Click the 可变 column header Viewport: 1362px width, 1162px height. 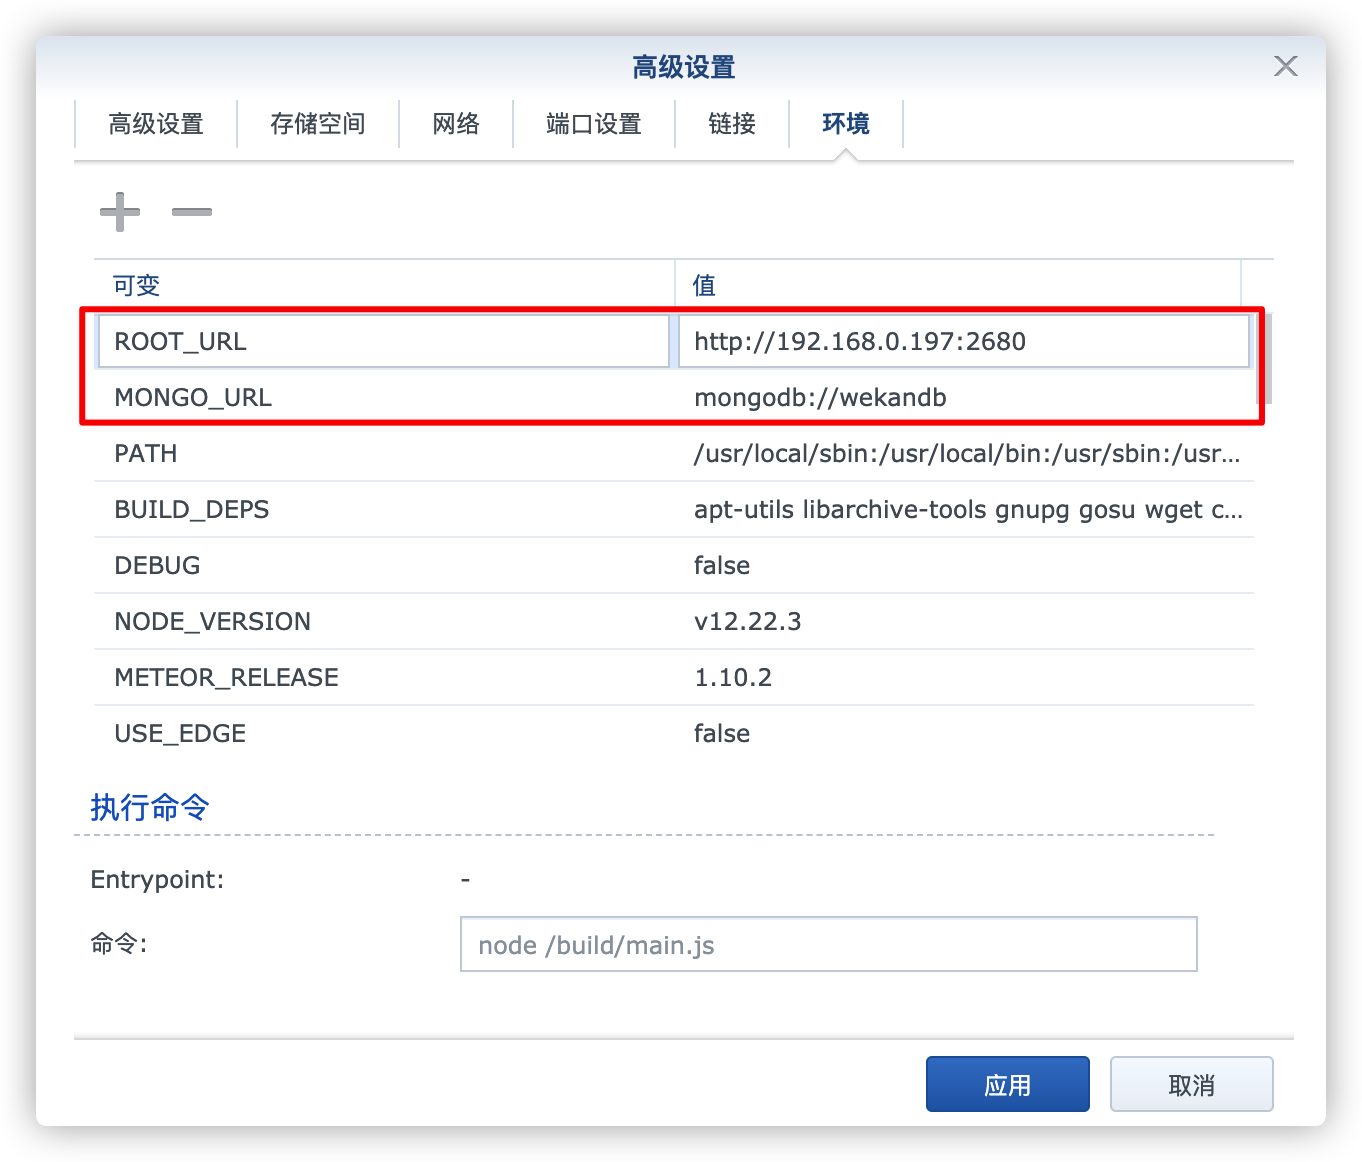136,285
